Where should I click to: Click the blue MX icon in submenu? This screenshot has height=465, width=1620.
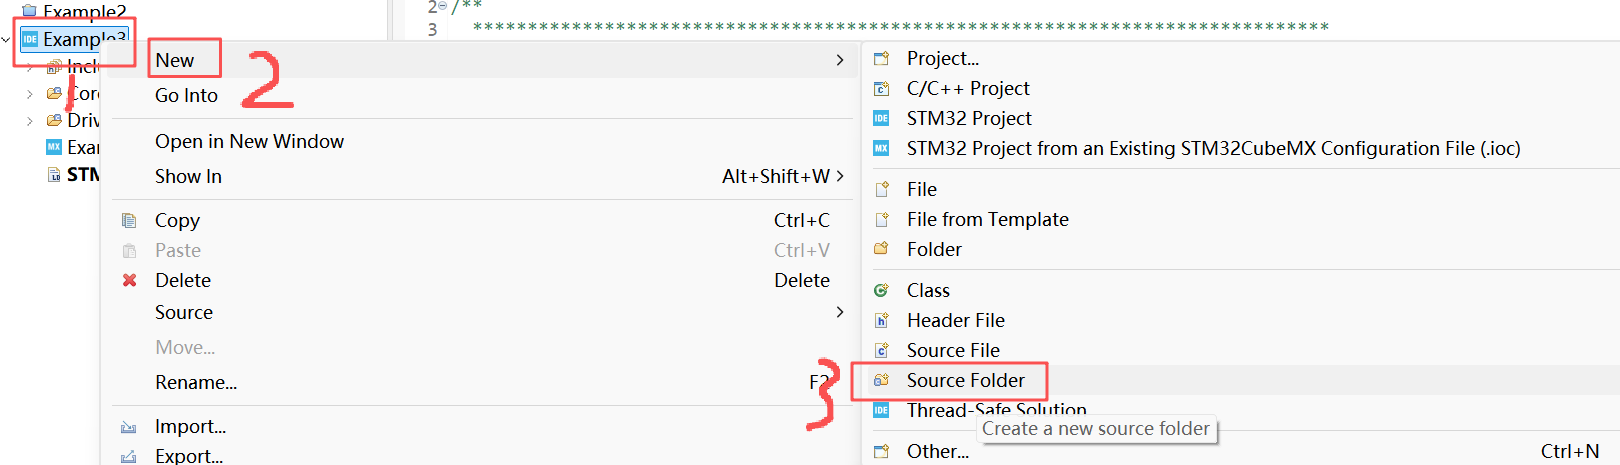(x=881, y=148)
